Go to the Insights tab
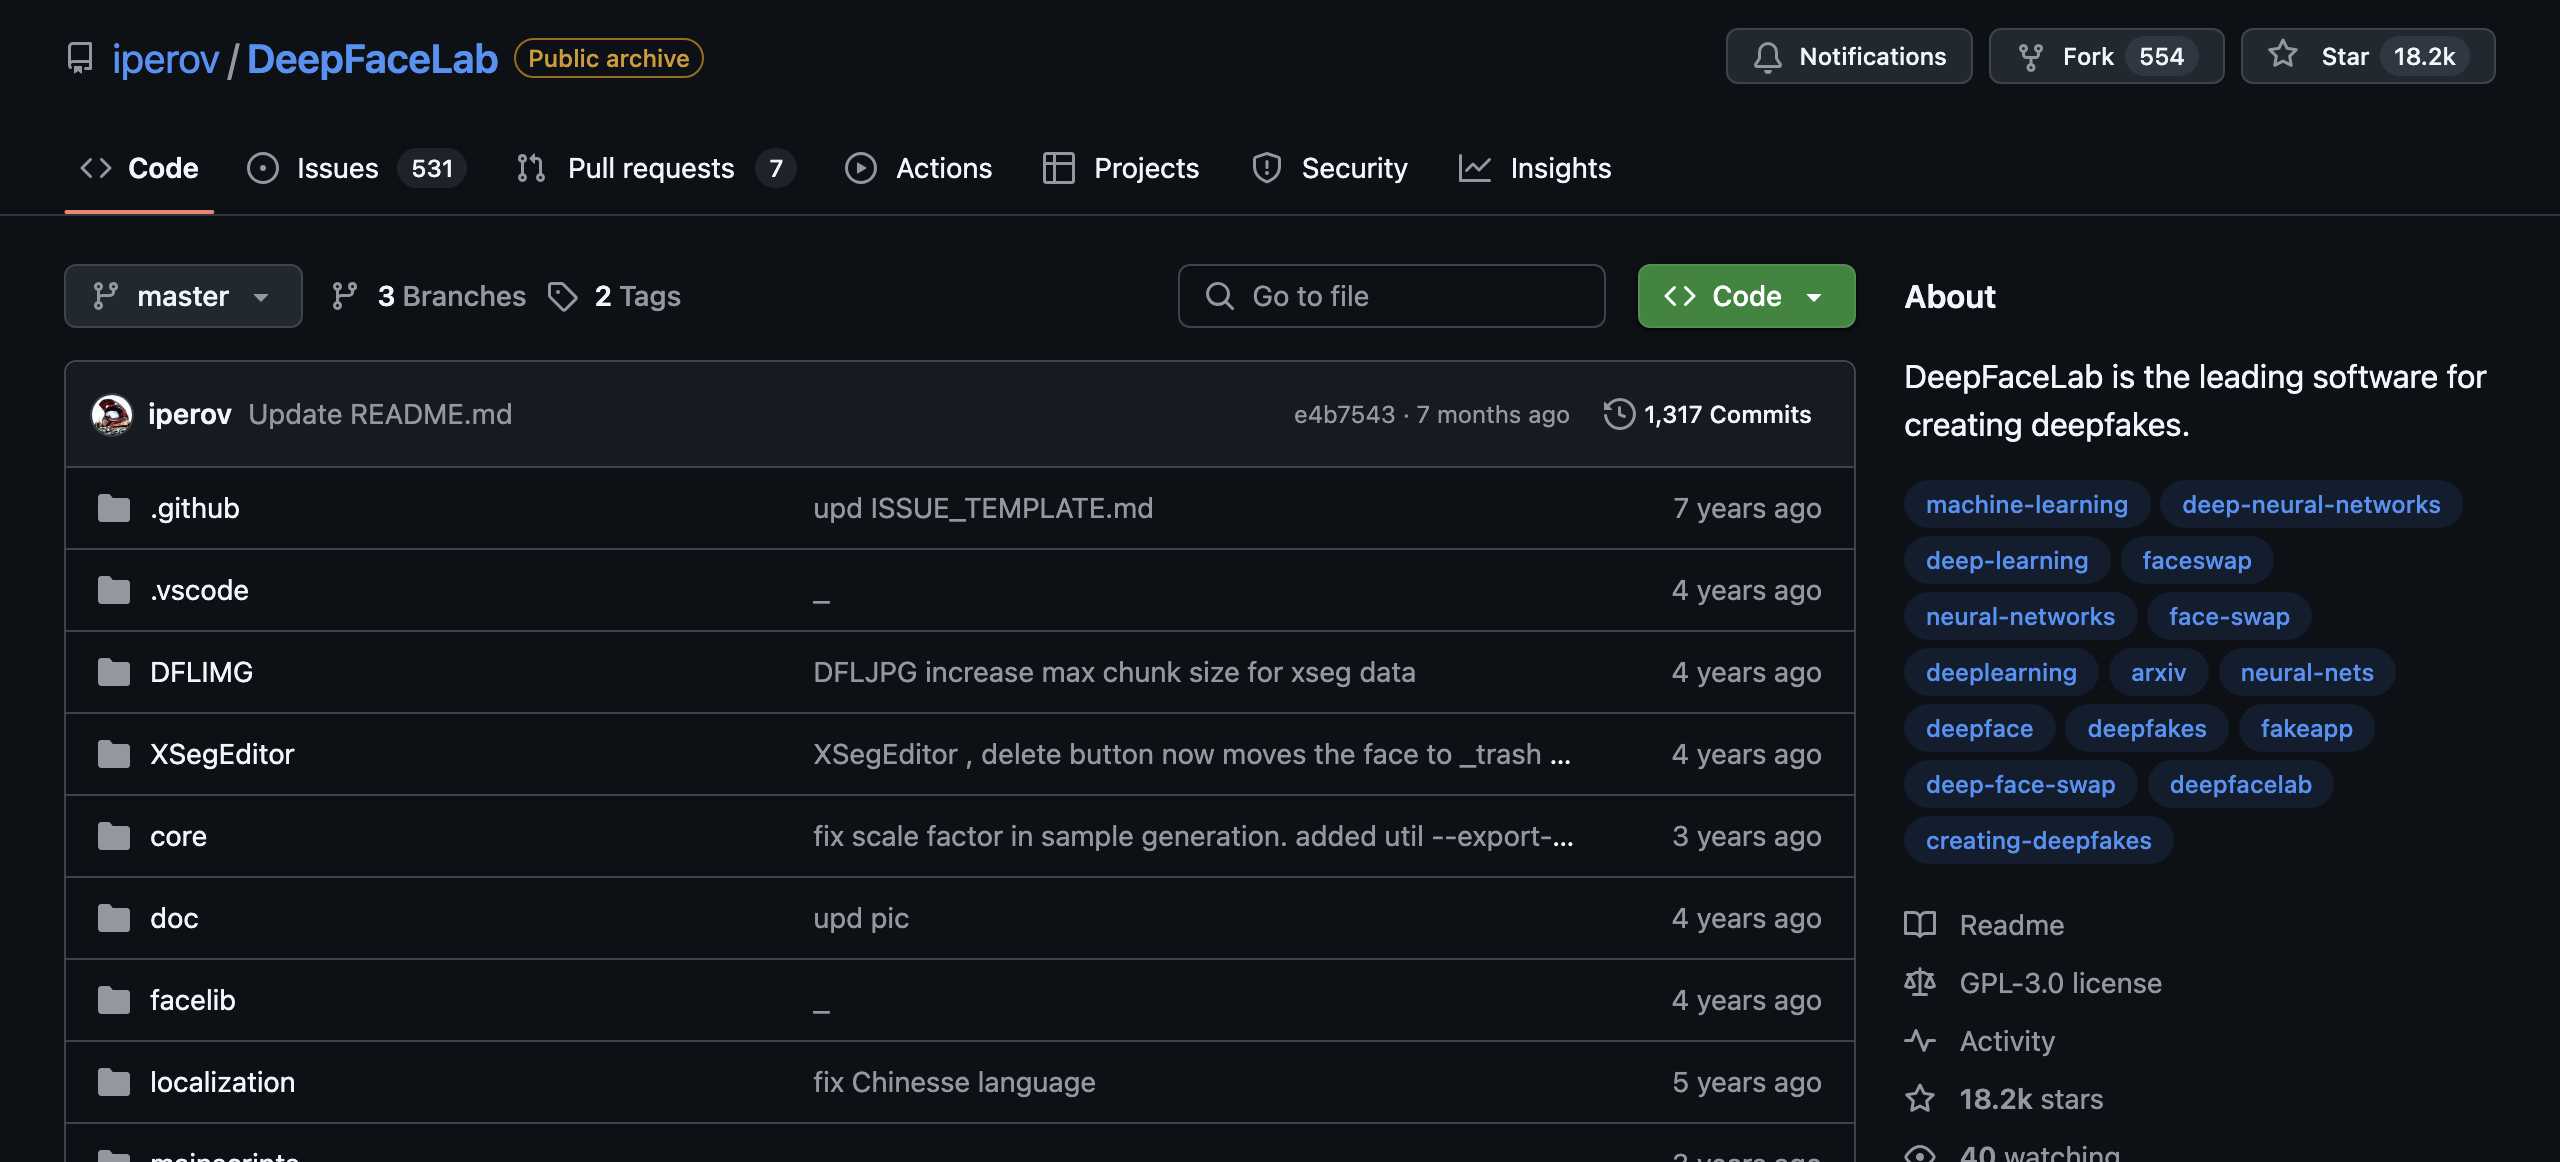 (1560, 168)
